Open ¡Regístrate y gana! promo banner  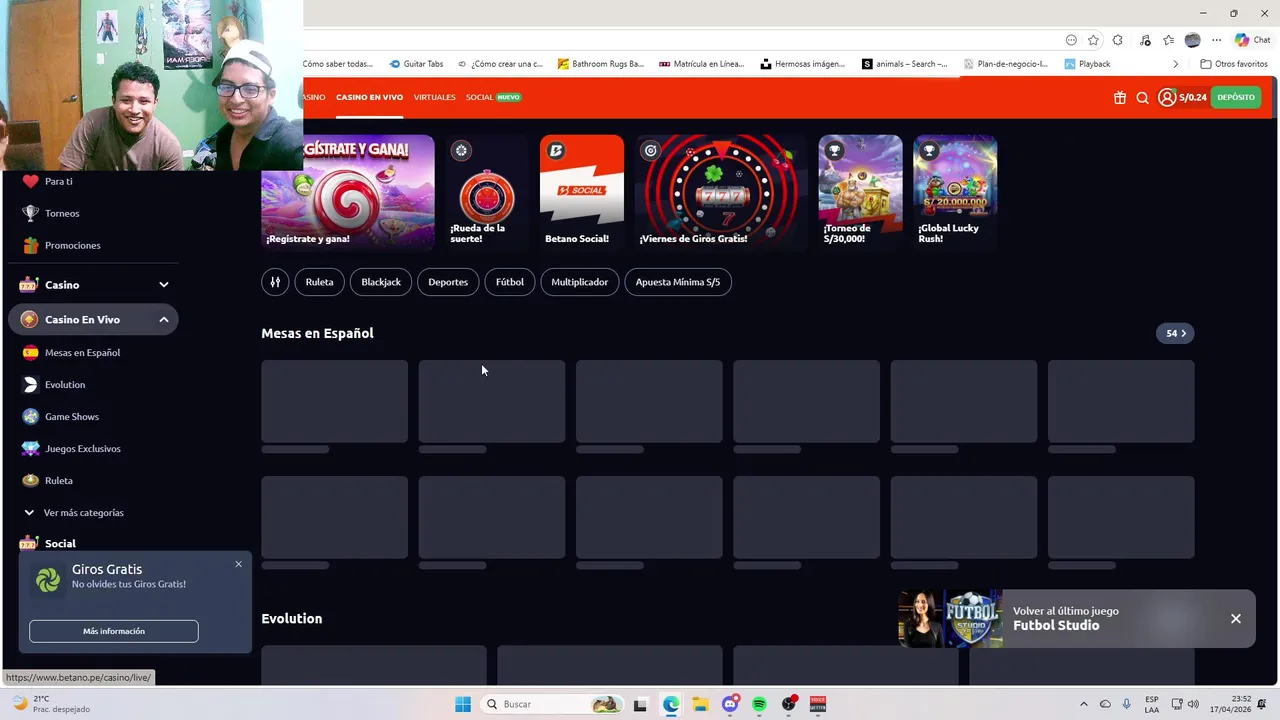(x=348, y=192)
